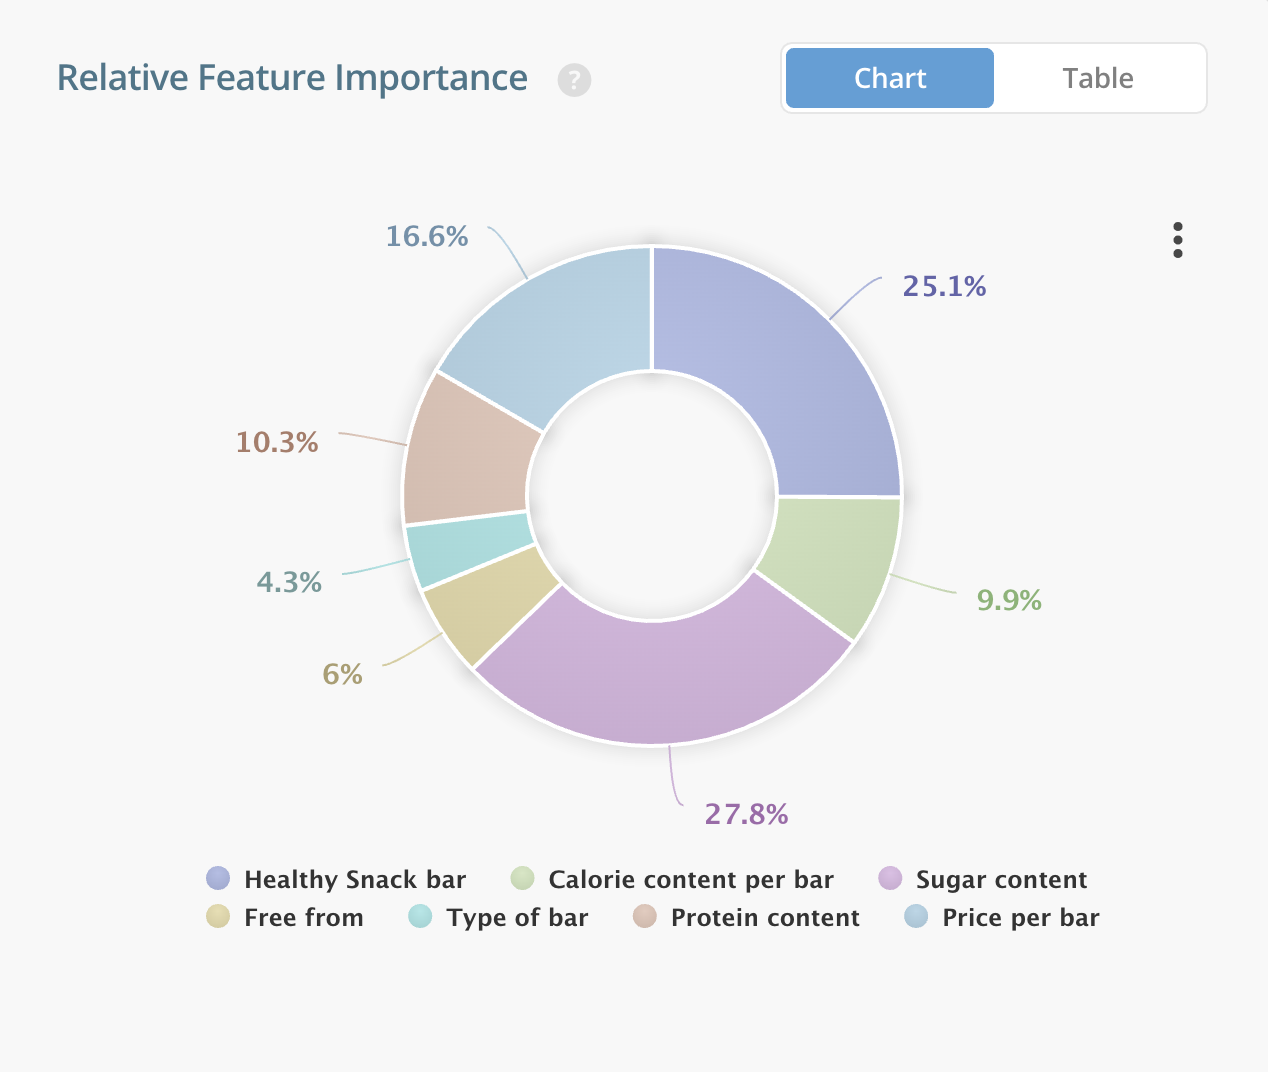Screen dimensions: 1268x1072
Task: Click the Protein content legend dot
Action: (x=645, y=916)
